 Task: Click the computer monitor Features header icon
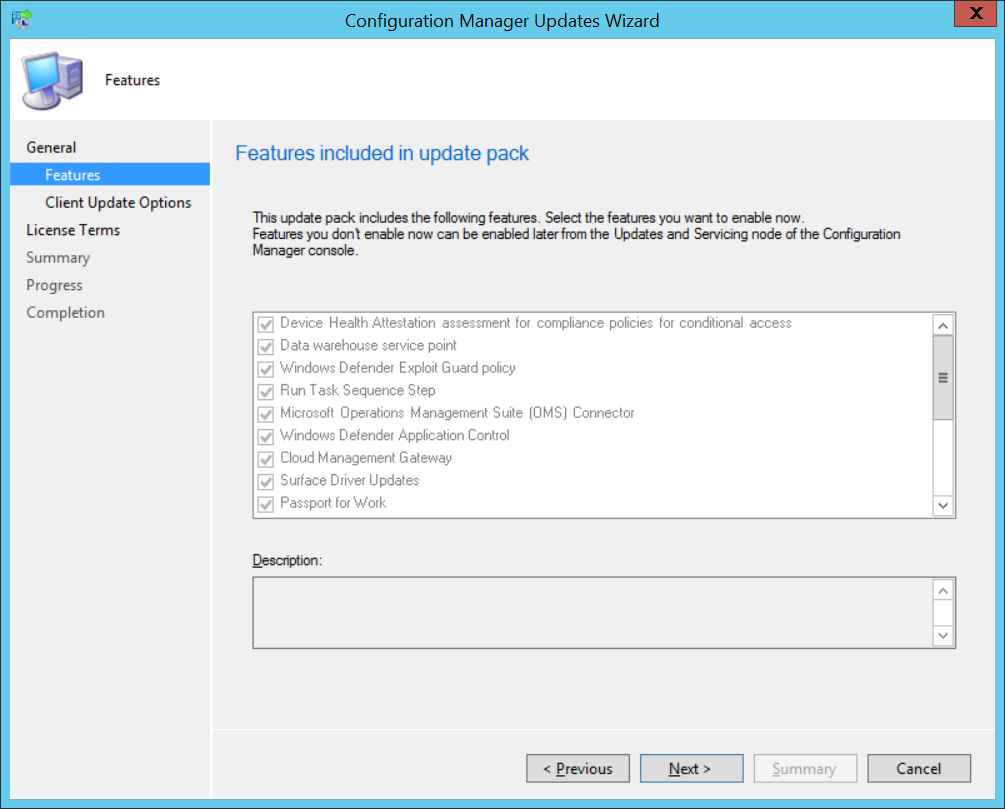53,80
